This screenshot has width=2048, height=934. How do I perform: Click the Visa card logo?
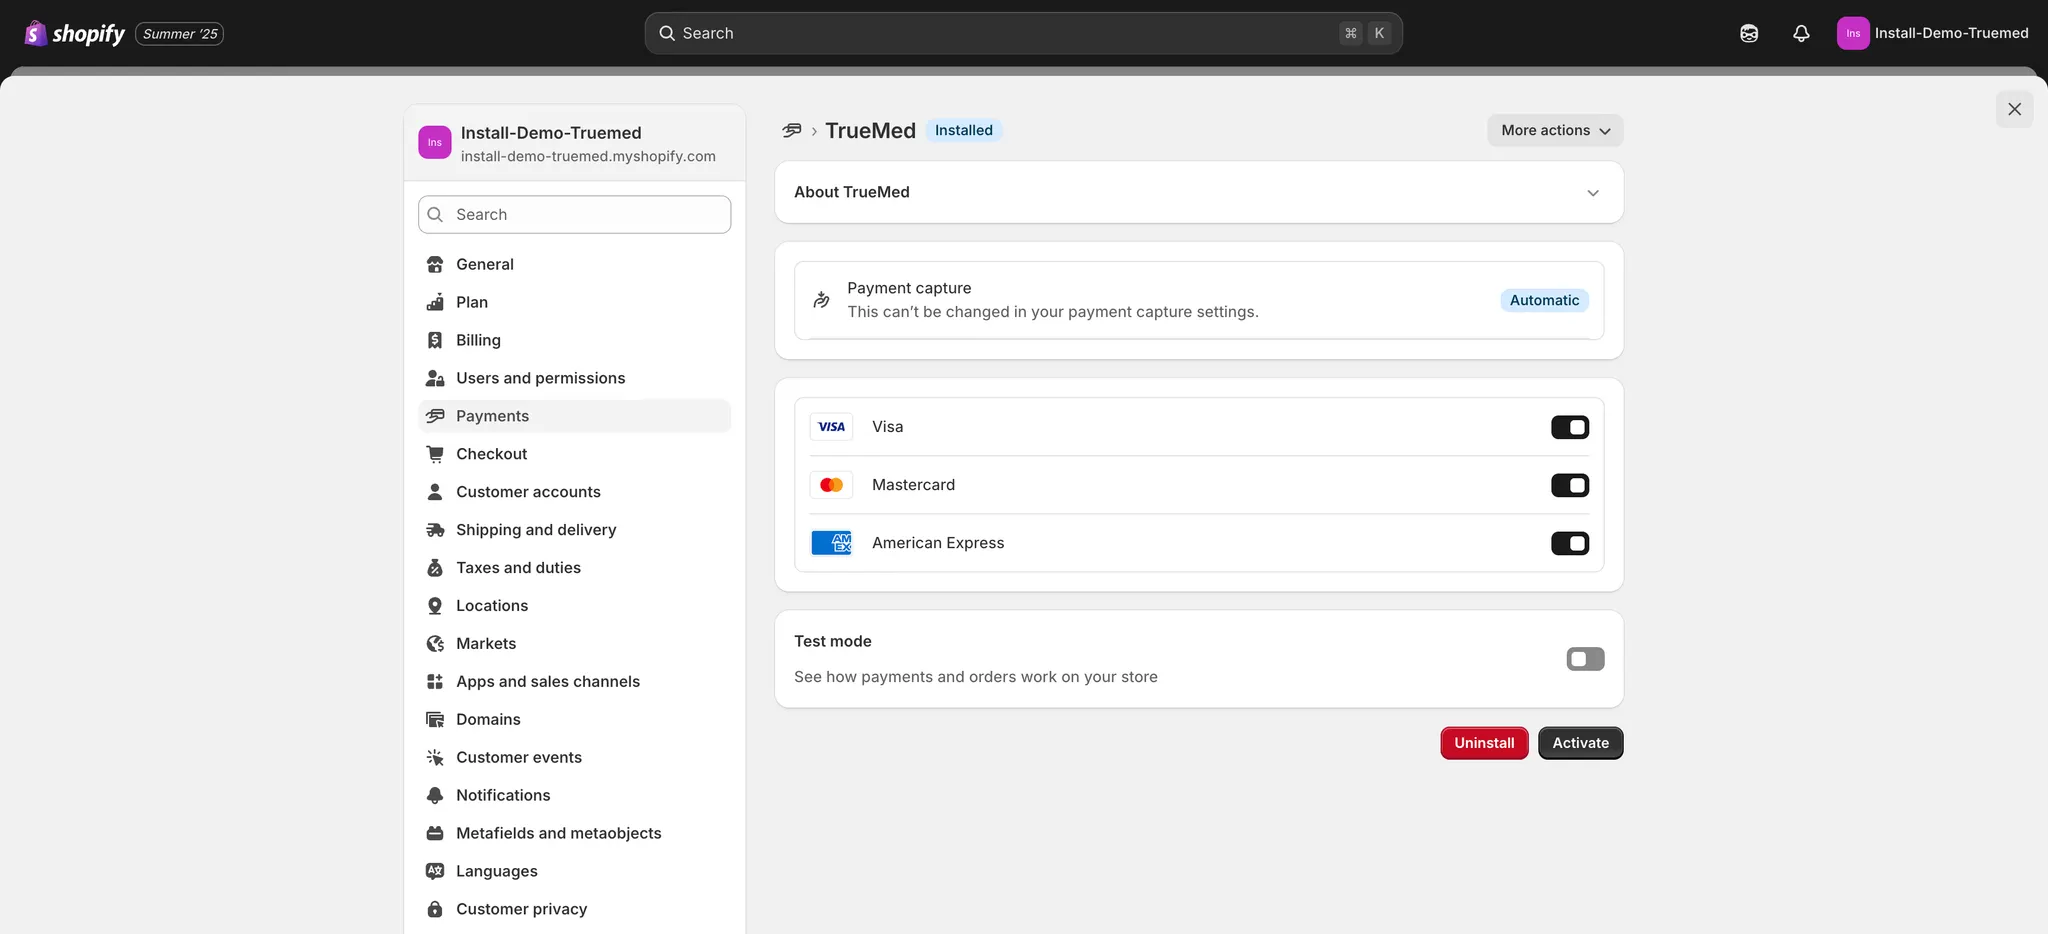tap(831, 427)
